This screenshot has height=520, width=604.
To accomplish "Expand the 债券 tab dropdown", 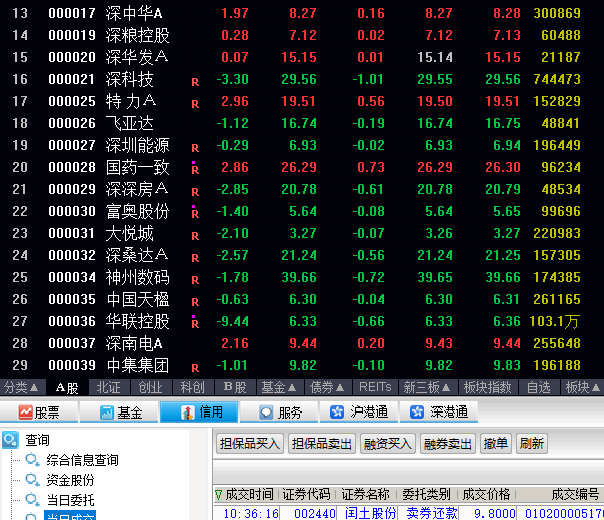I will [327, 387].
